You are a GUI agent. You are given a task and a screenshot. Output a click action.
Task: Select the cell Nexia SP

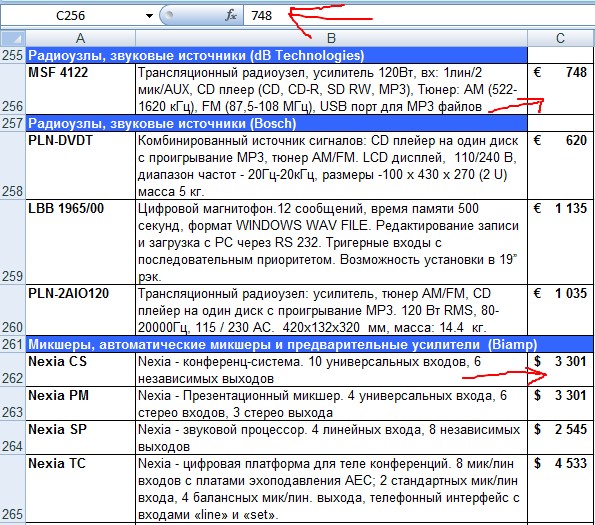pos(80,438)
